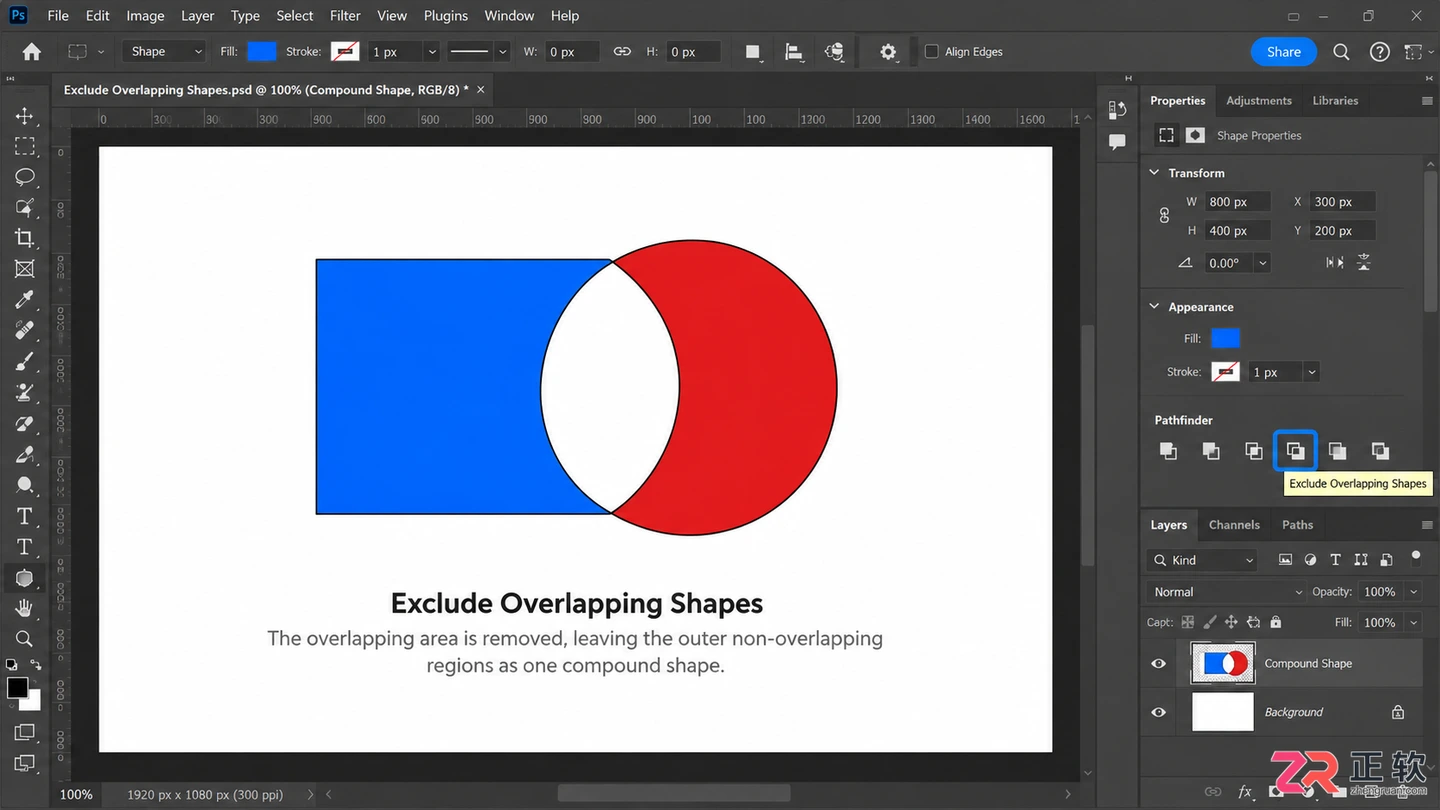This screenshot has width=1440, height=810.
Task: Collapse the Transform section
Action: pyautogui.click(x=1154, y=173)
